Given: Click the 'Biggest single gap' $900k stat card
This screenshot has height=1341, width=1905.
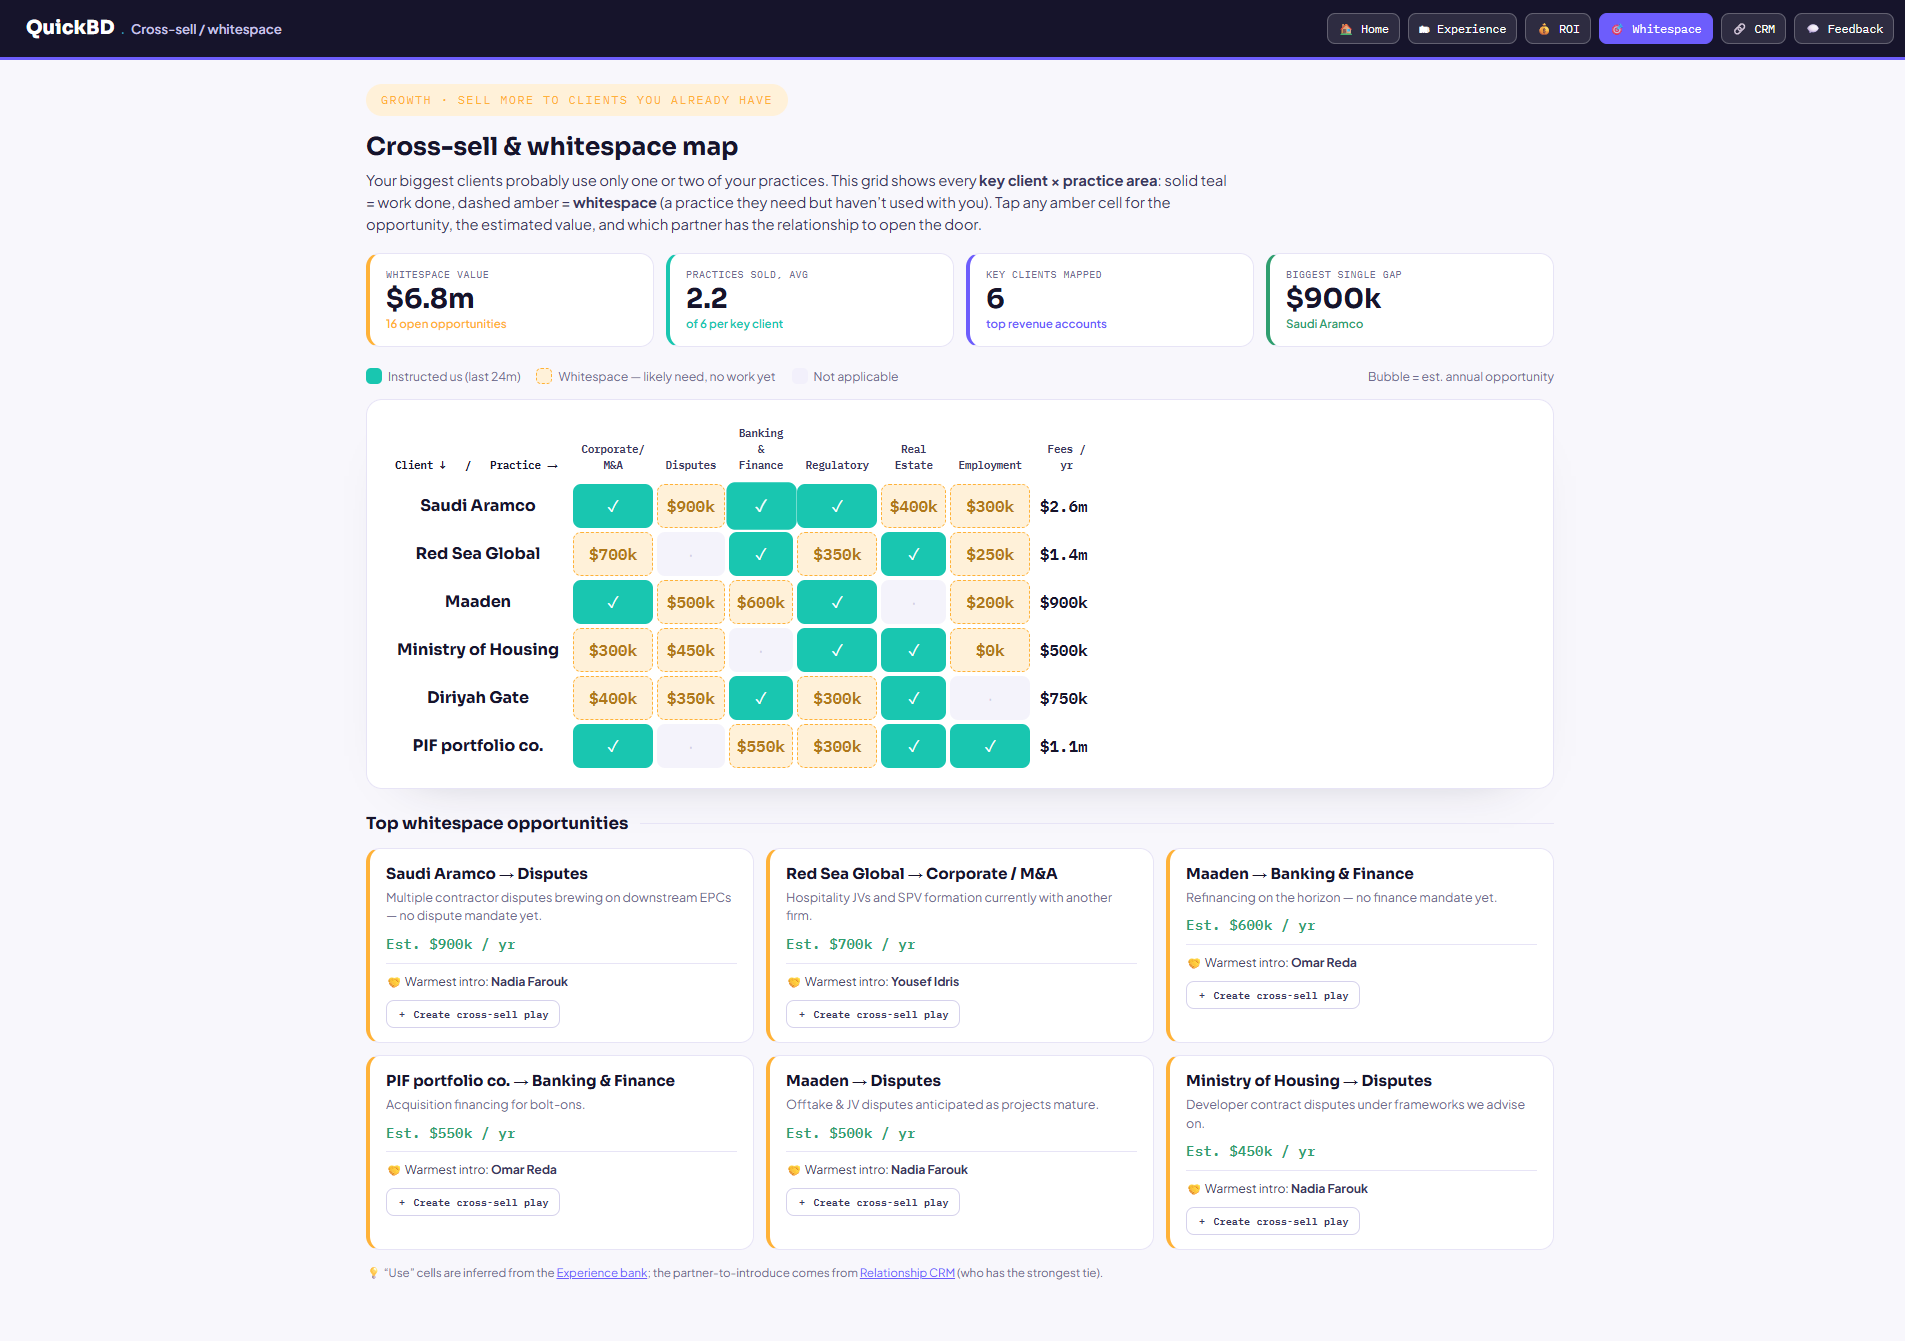Looking at the screenshot, I should click(x=1410, y=300).
